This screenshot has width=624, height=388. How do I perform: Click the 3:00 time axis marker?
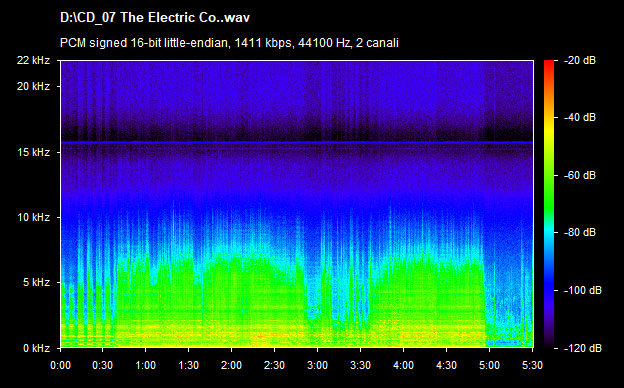[317, 365]
